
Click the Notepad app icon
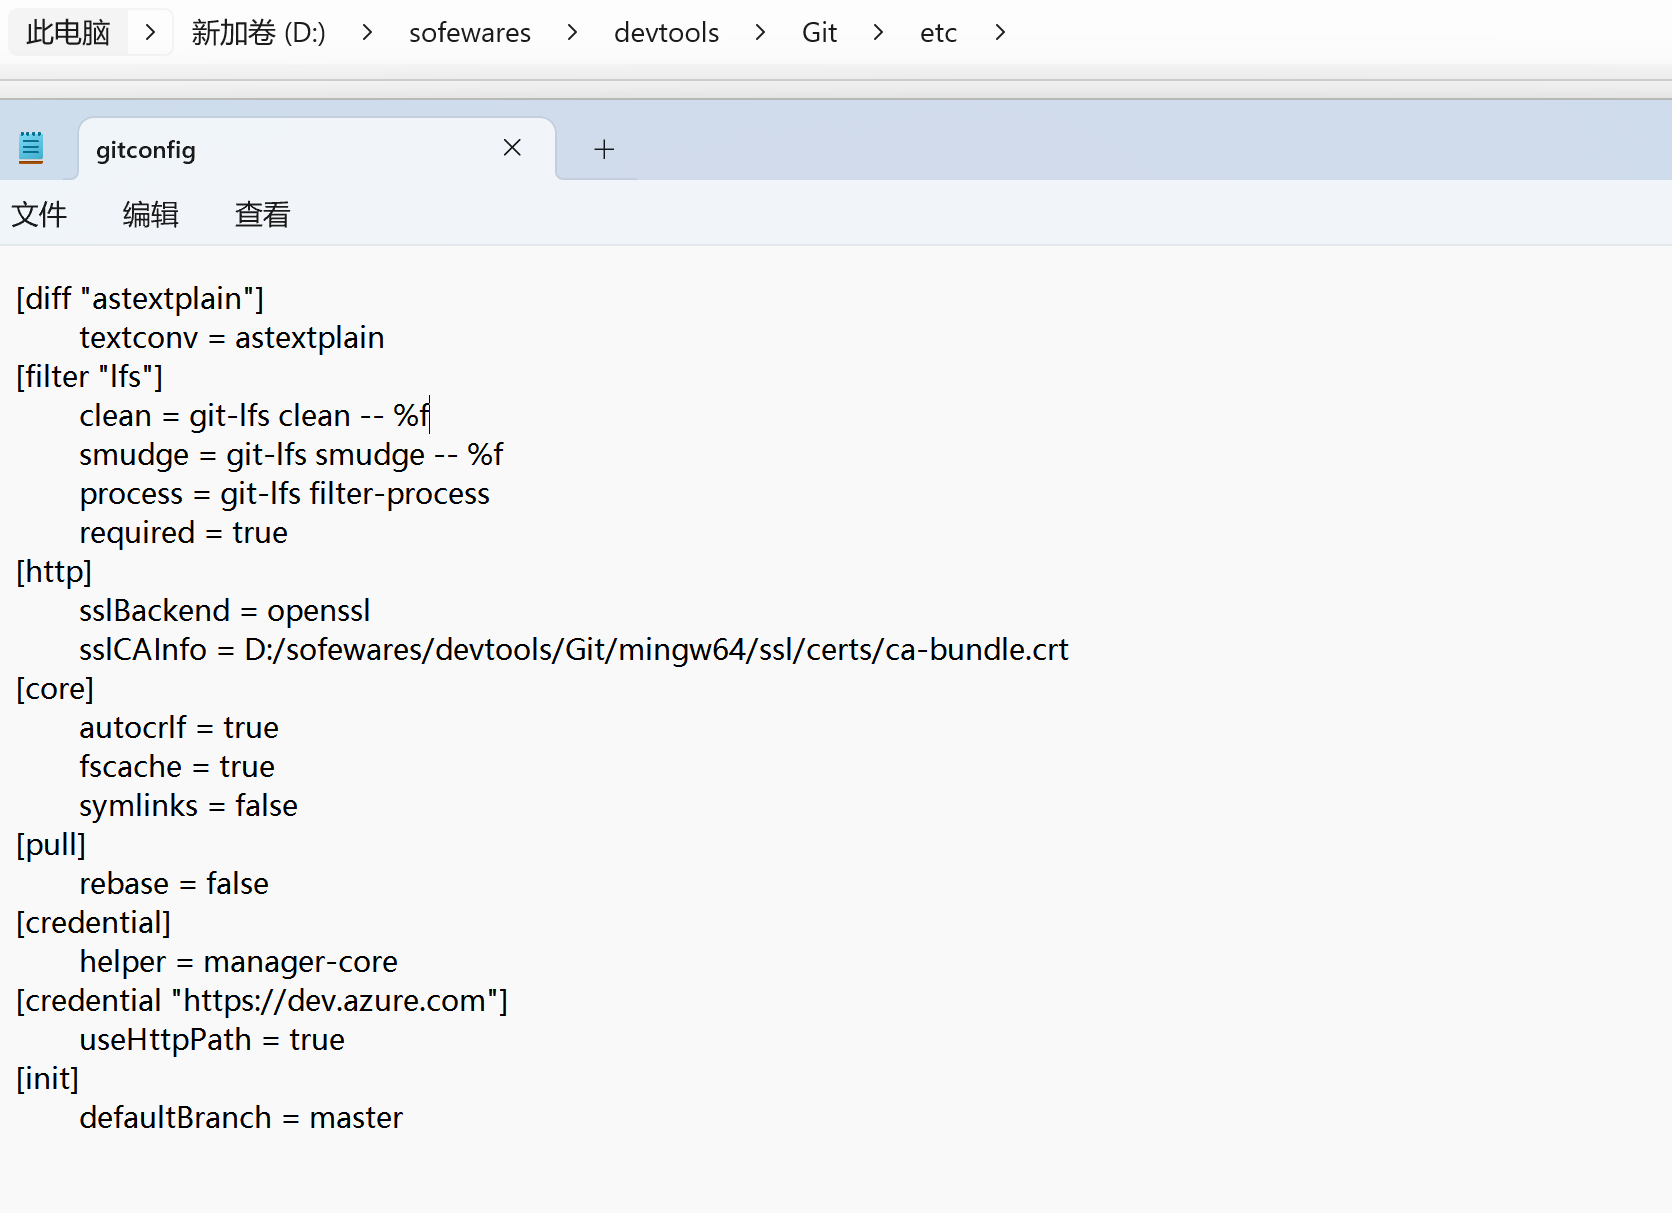pyautogui.click(x=31, y=148)
